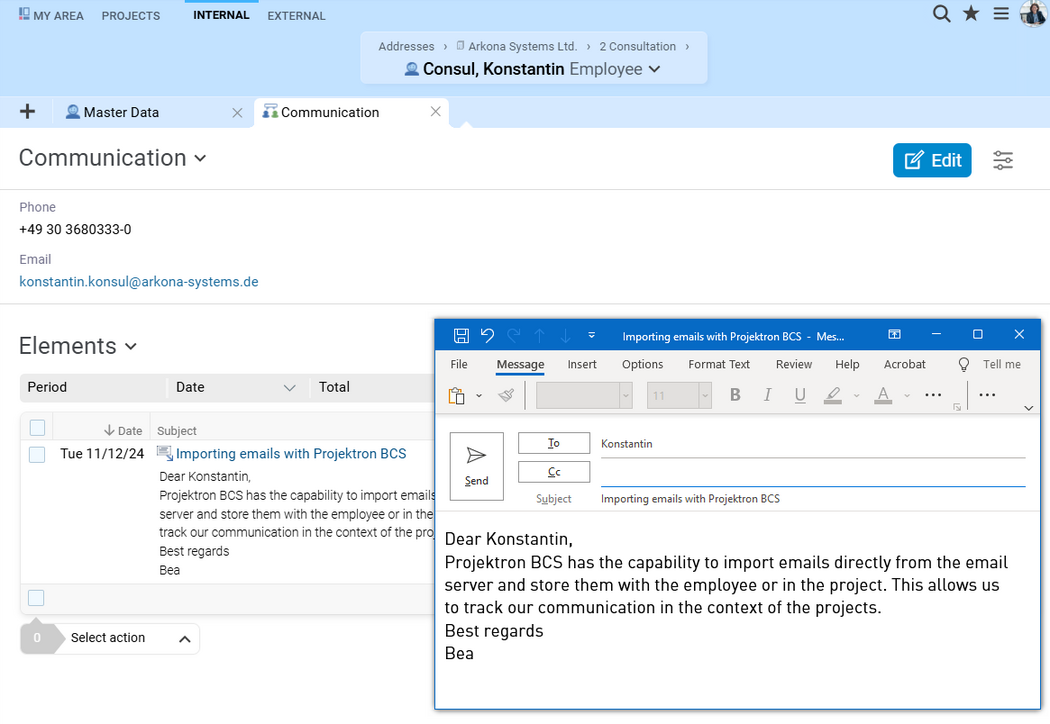Go to EXTERNAL navigation item
Viewport: 1050px width, 724px height.
tap(296, 15)
